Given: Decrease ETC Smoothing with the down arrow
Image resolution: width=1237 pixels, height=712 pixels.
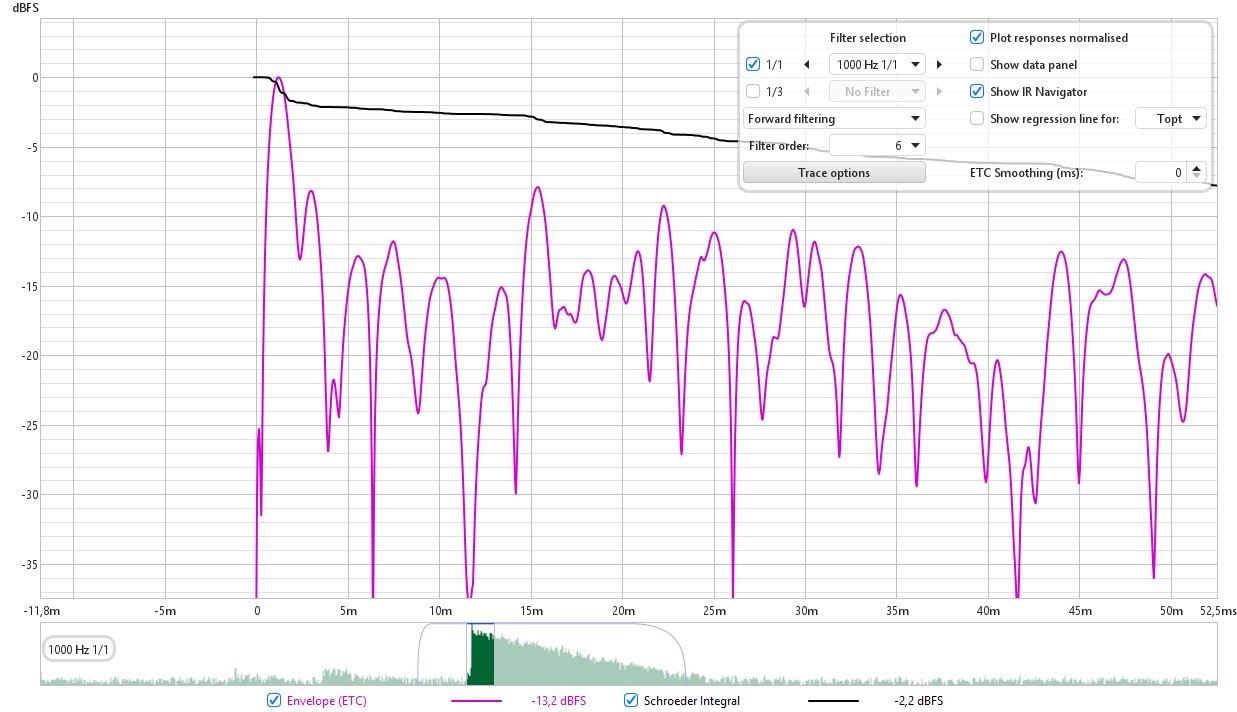Looking at the screenshot, I should (x=1198, y=178).
